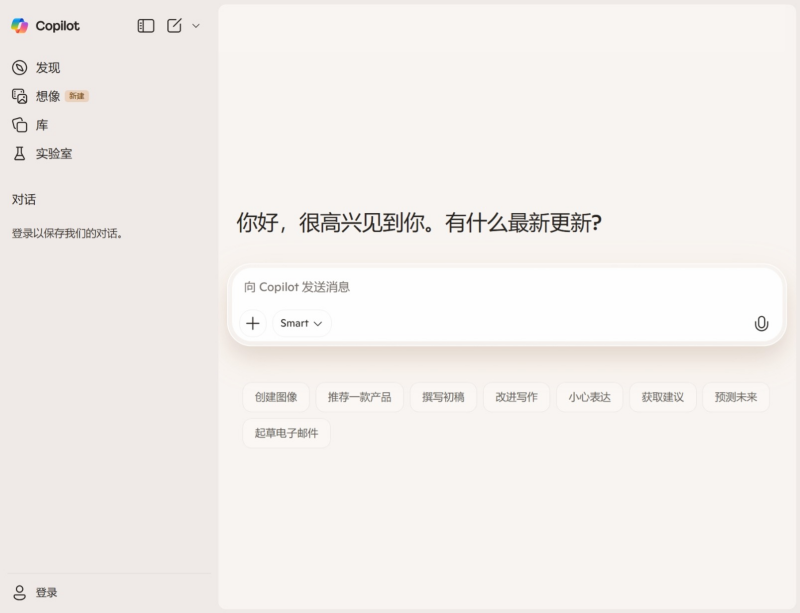
Task: Select the 预测未来 suggestion chip
Action: (x=735, y=397)
